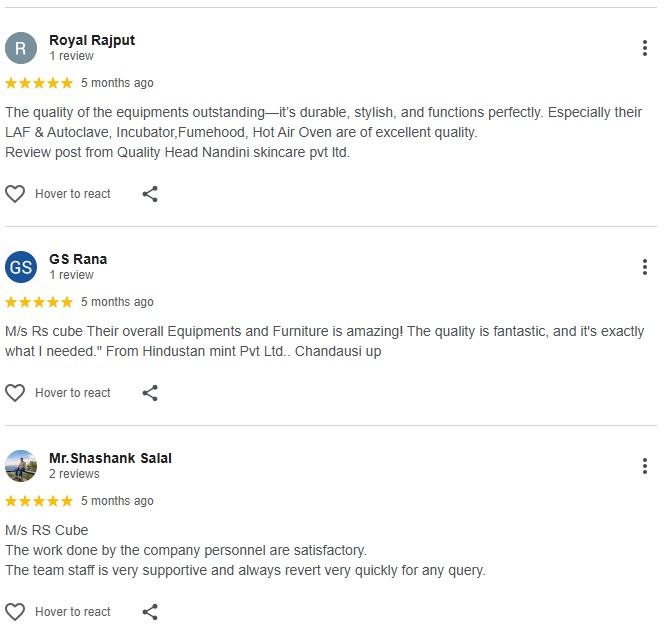Open Royal Rajput's profile avatar
The height and width of the screenshot is (629, 670).
[21, 48]
